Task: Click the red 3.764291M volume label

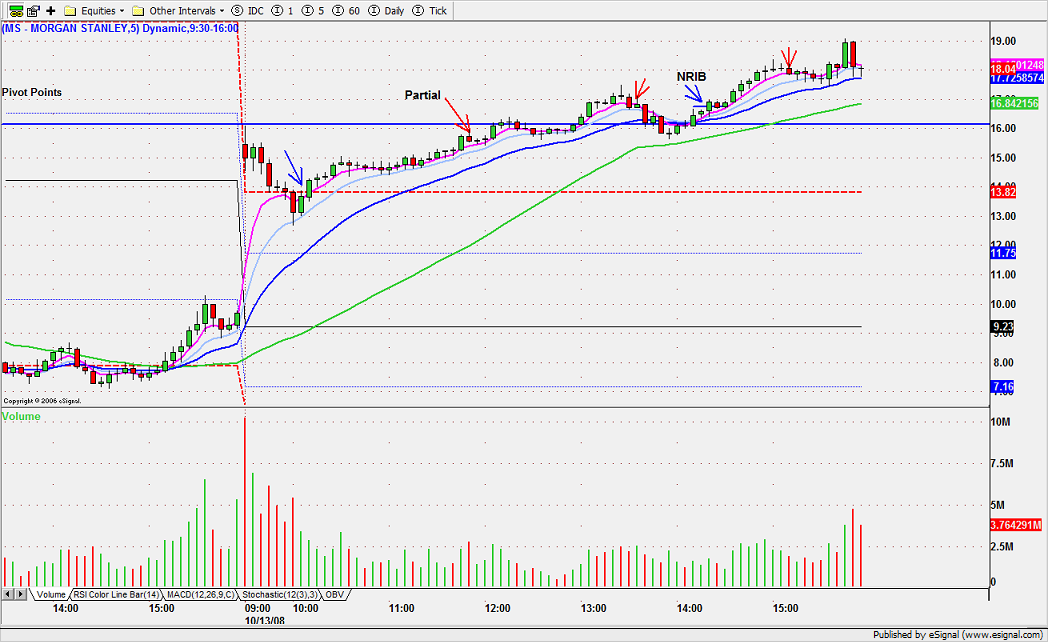Action: 1017,525
